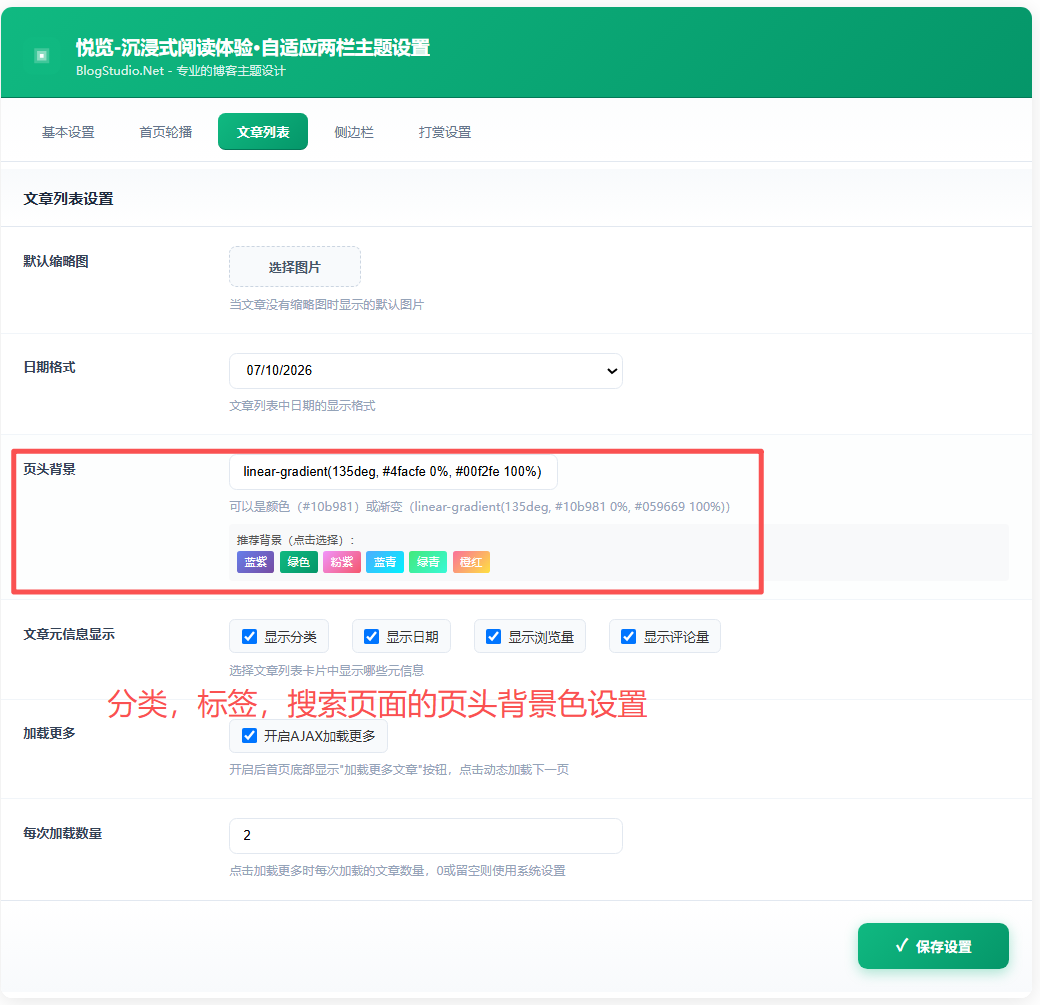Expand the 日期格式 dropdown

[x=426, y=371]
